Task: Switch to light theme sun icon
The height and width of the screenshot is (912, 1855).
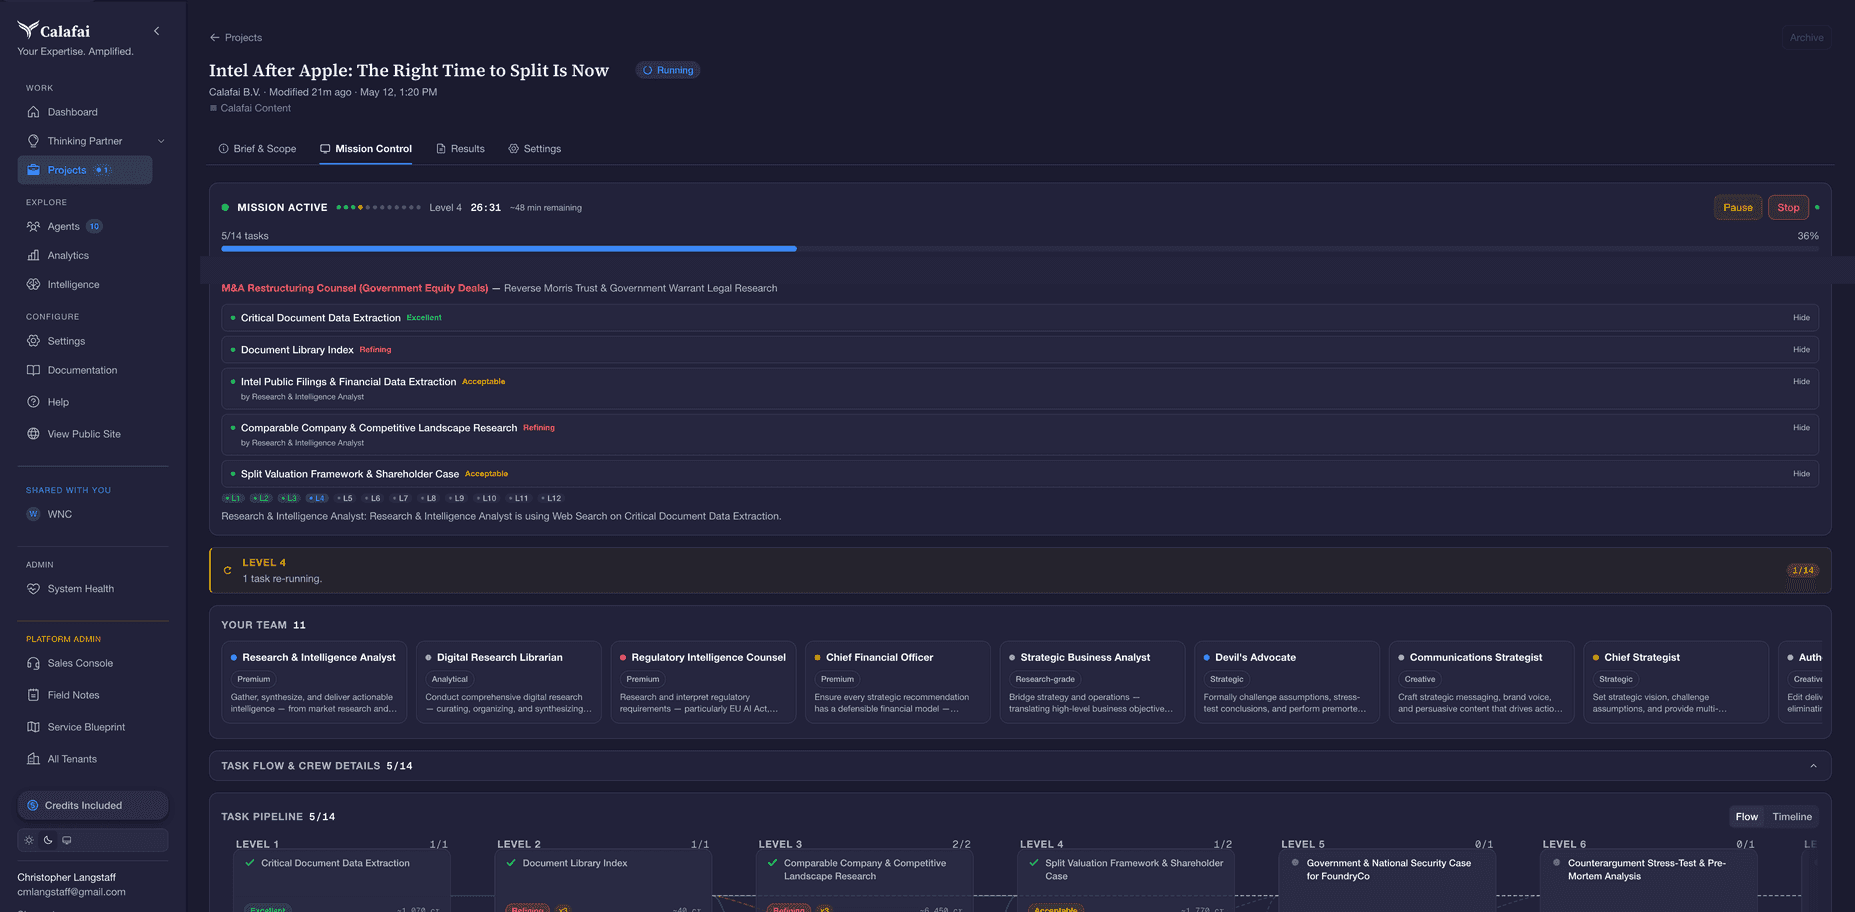Action: pos(29,840)
